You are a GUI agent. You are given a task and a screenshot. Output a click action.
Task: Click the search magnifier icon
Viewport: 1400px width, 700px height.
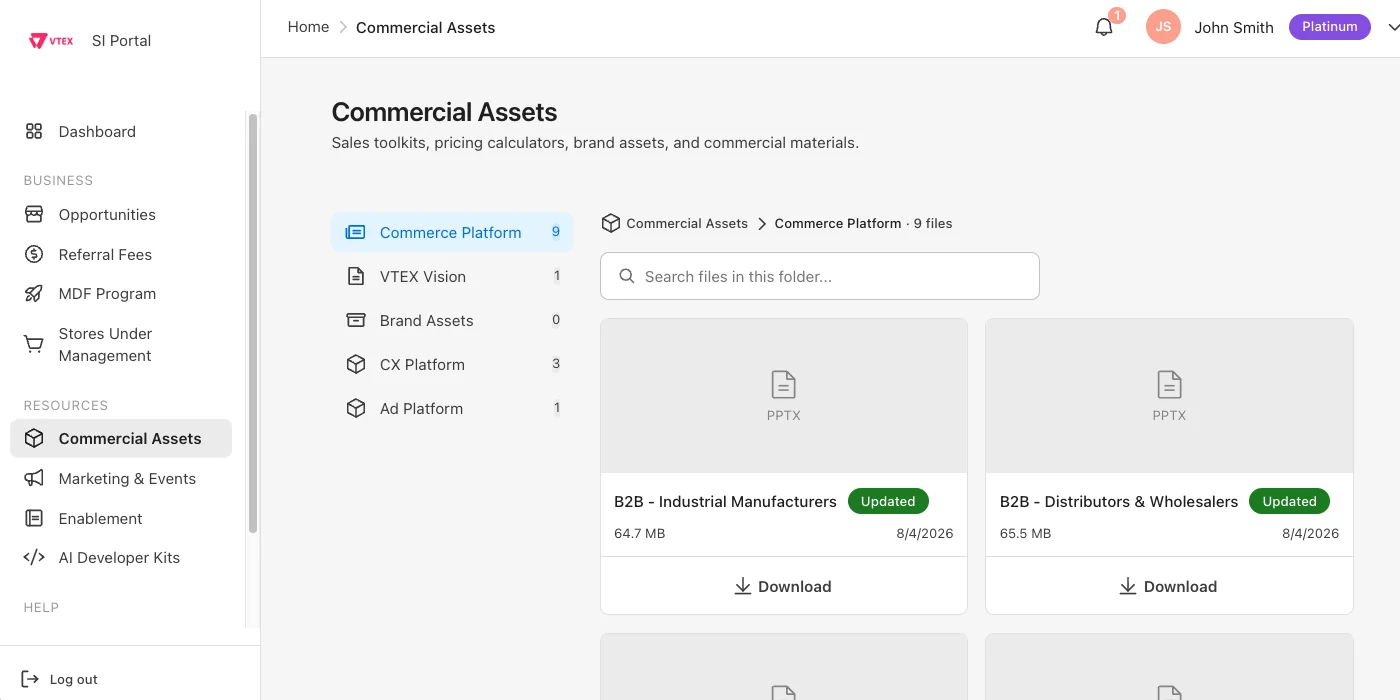click(x=627, y=276)
